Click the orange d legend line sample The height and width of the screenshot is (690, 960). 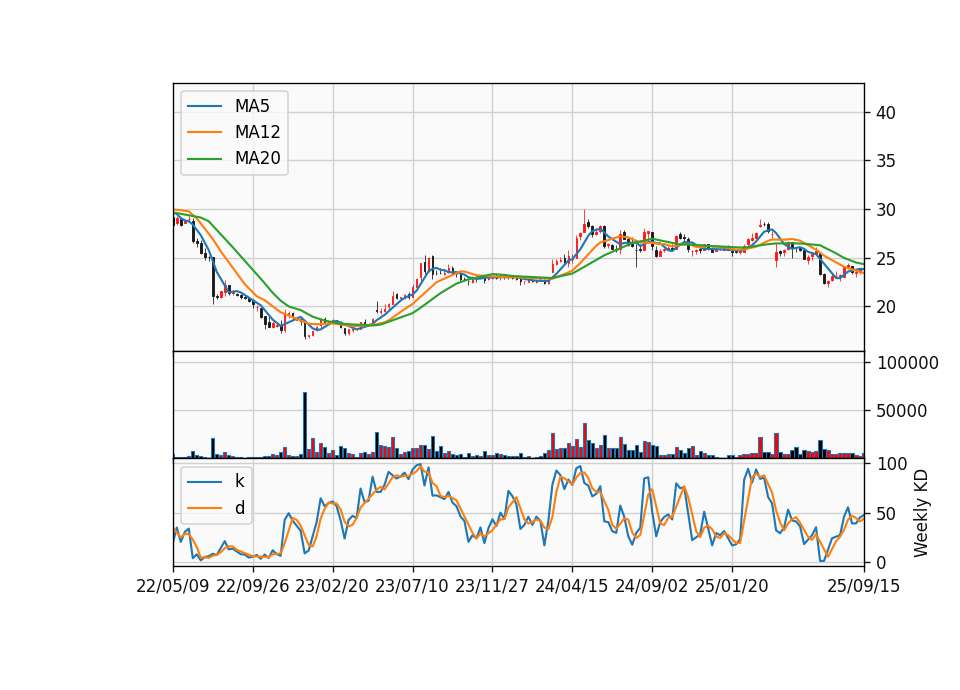tap(204, 508)
